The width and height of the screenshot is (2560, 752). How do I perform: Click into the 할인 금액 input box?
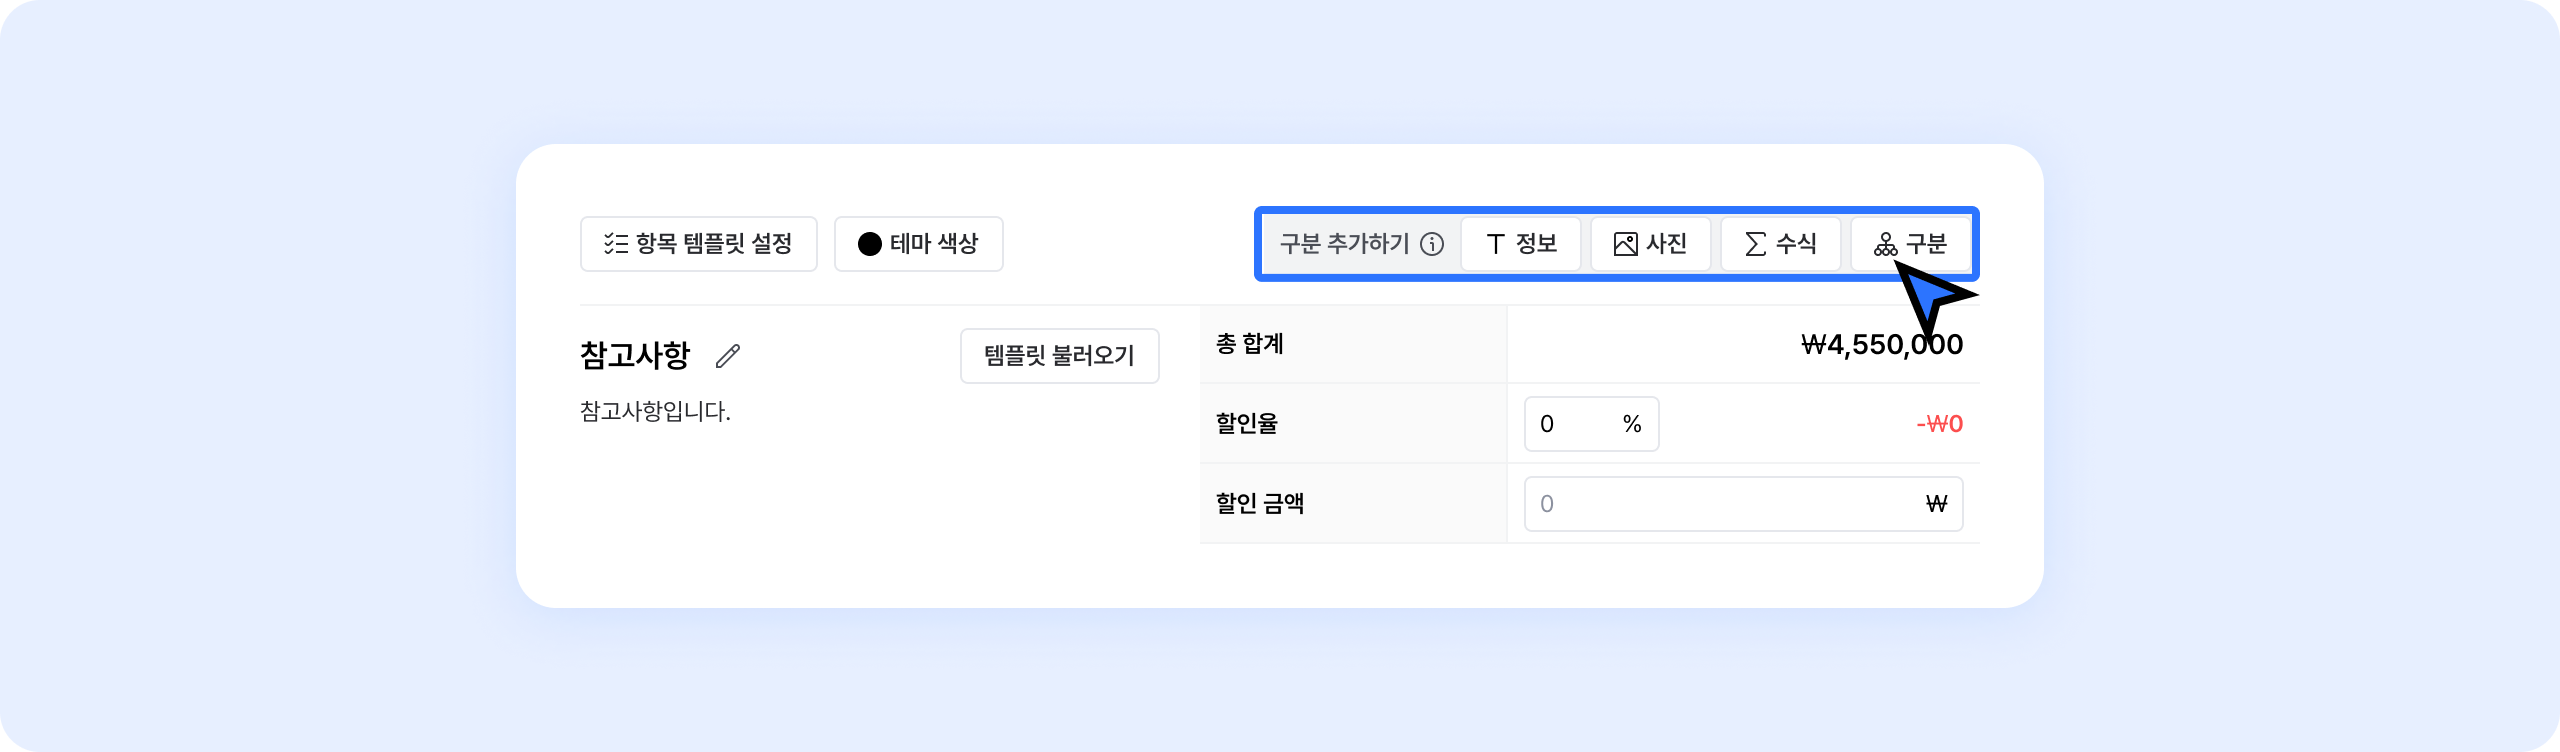(x=1720, y=504)
